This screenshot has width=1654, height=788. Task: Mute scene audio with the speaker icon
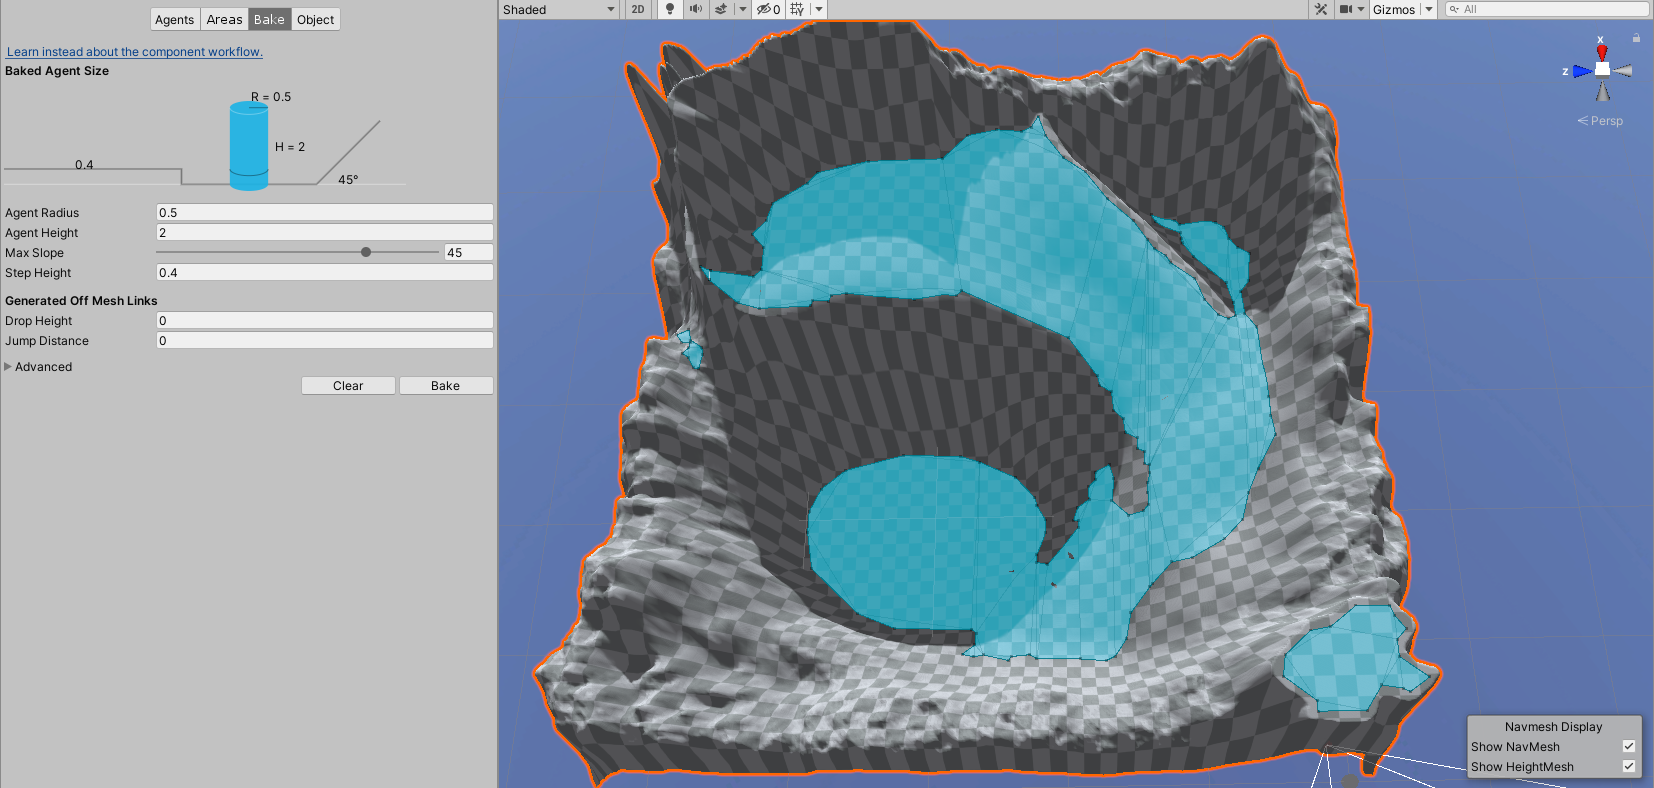[695, 9]
